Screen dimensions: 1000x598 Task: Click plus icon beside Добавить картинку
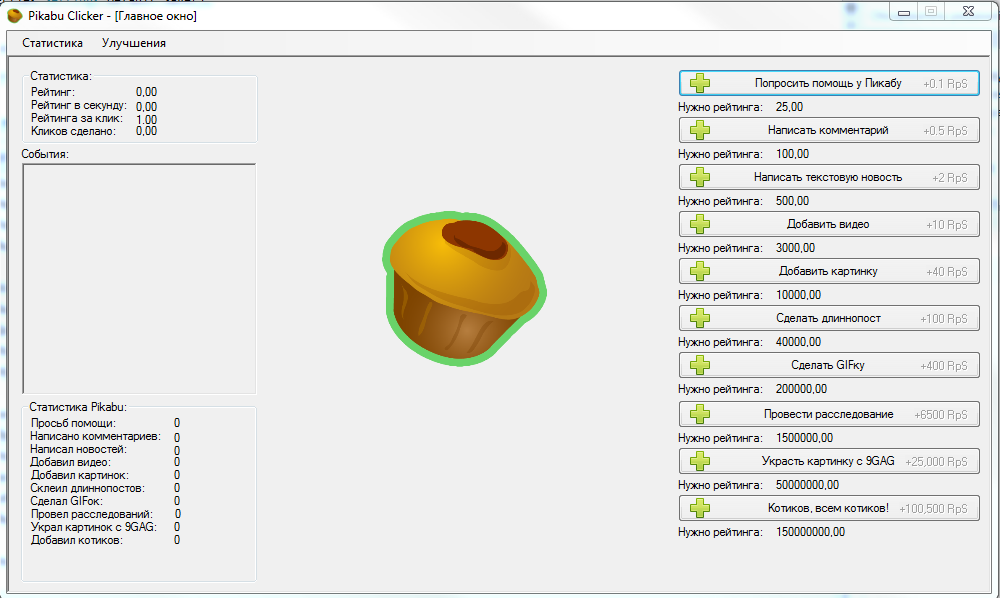(x=700, y=271)
